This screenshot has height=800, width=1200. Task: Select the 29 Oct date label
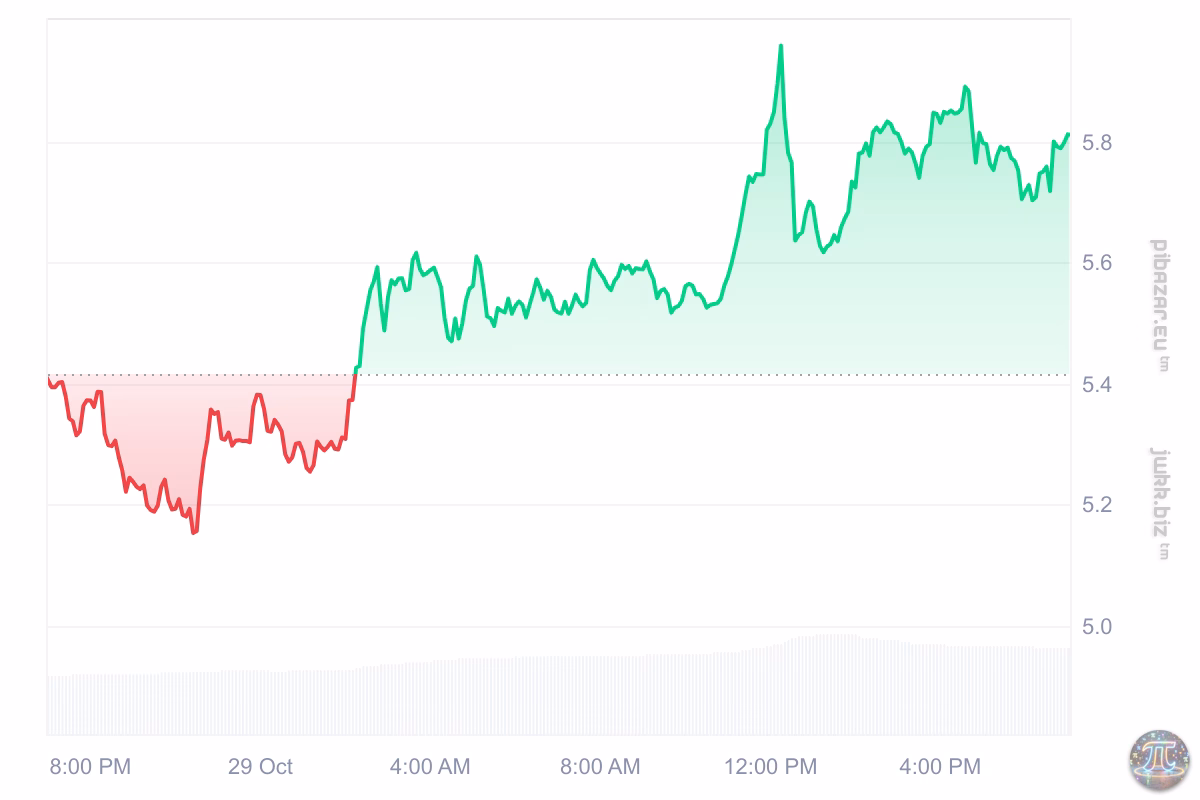click(x=260, y=767)
